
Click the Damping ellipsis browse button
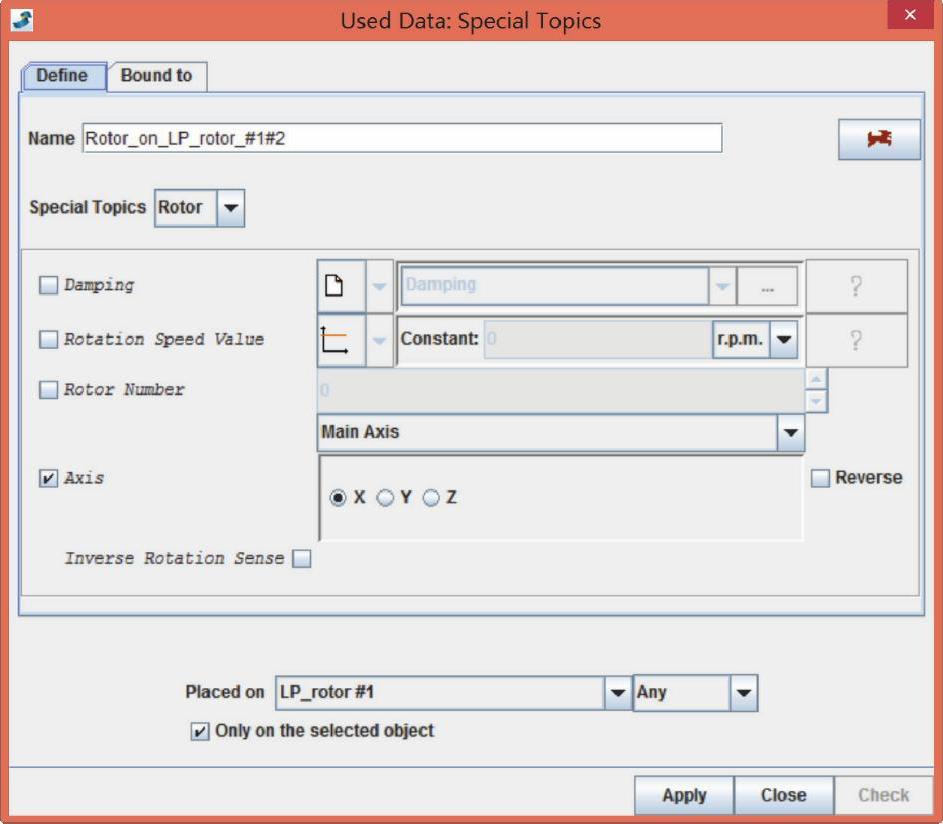[767, 286]
